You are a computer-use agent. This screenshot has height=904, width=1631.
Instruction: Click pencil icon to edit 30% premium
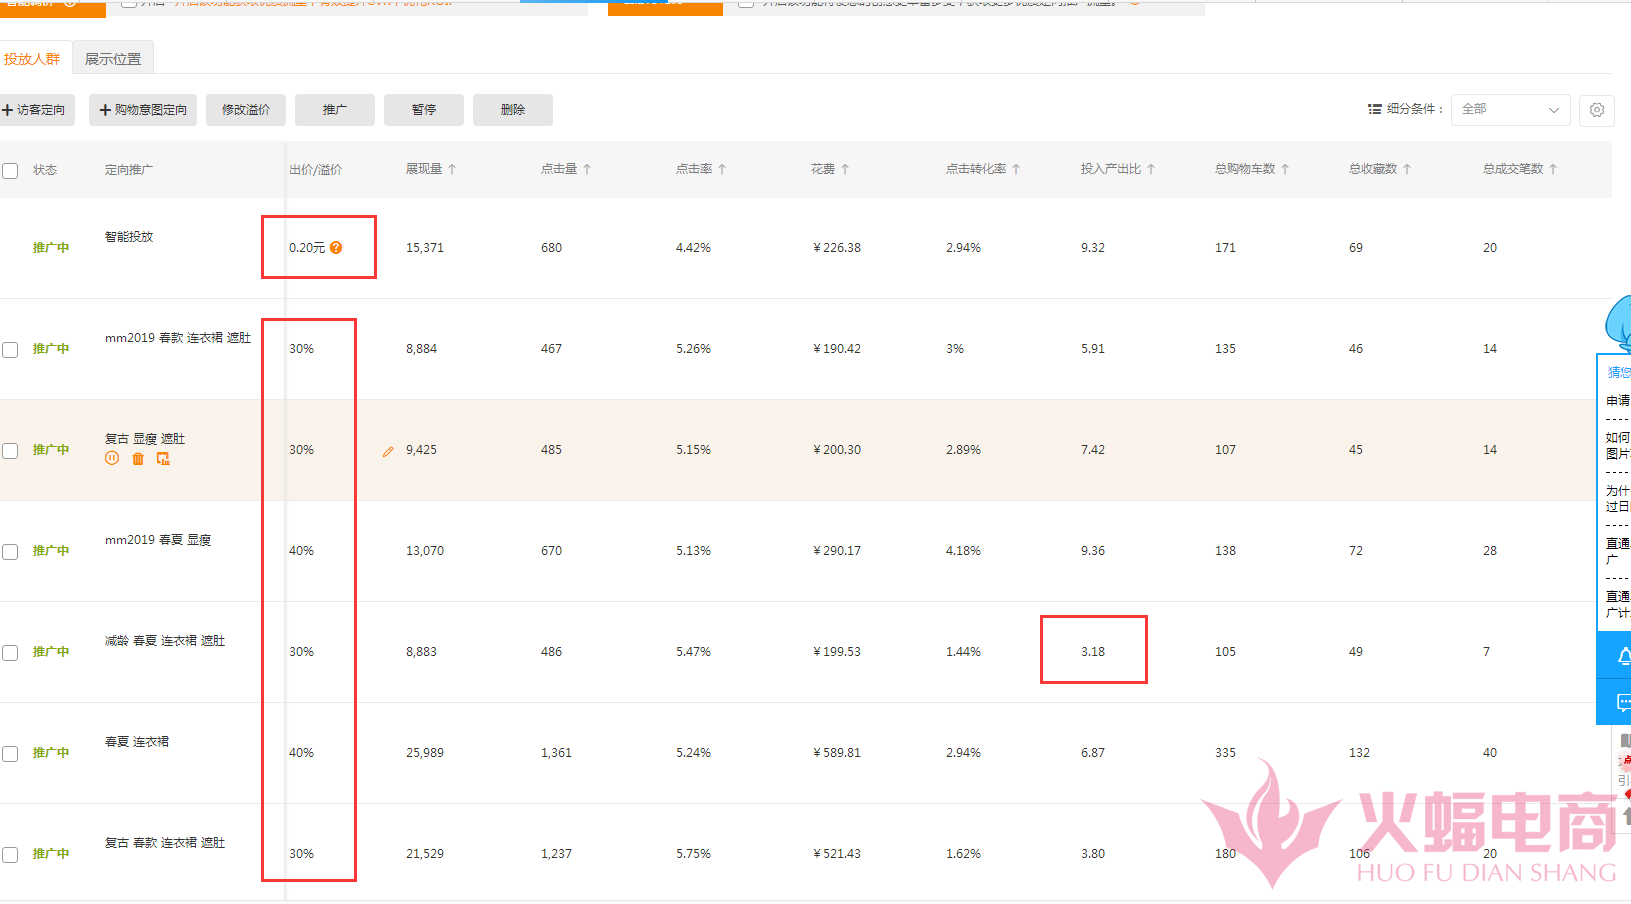click(388, 452)
